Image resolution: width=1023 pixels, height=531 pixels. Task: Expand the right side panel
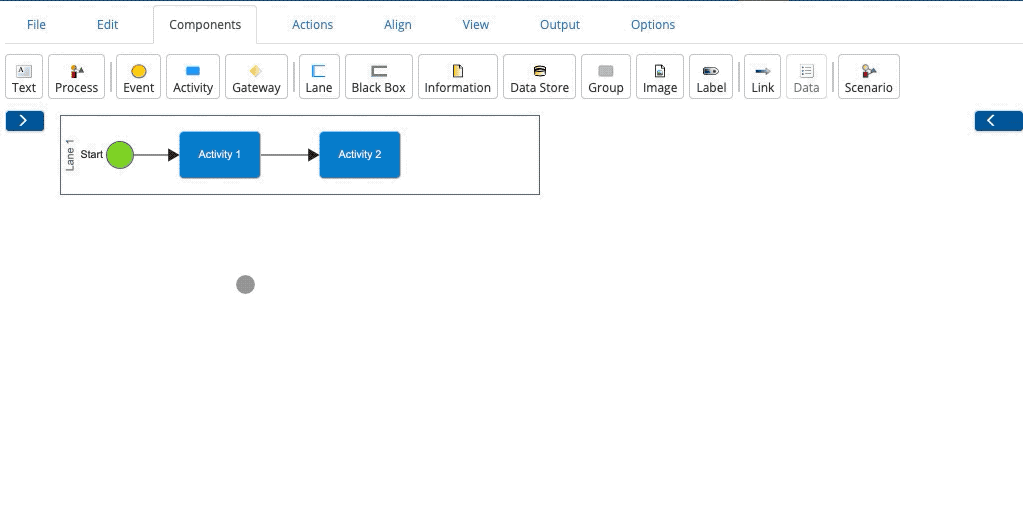pos(998,121)
